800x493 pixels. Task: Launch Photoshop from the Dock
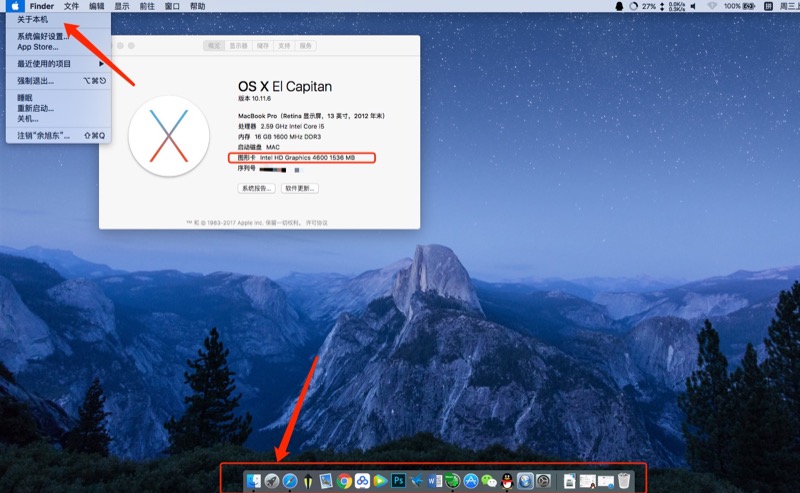click(398, 481)
